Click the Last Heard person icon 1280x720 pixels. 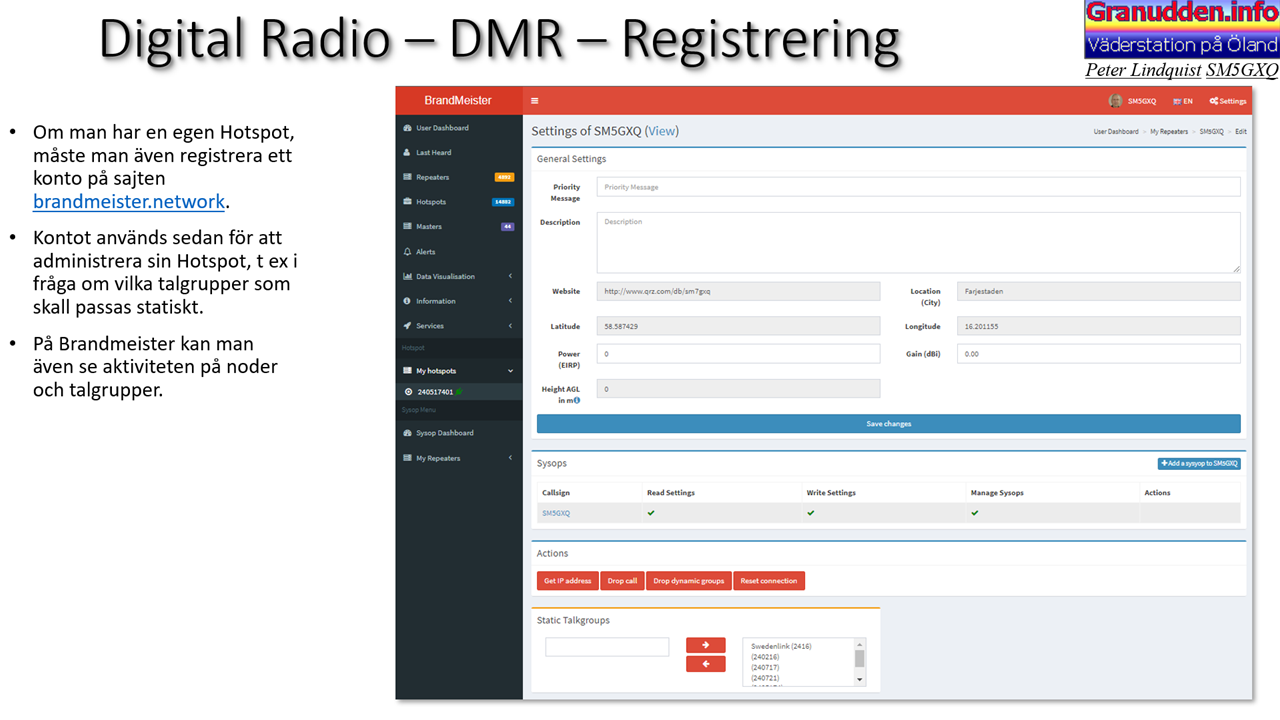pyautogui.click(x=407, y=153)
